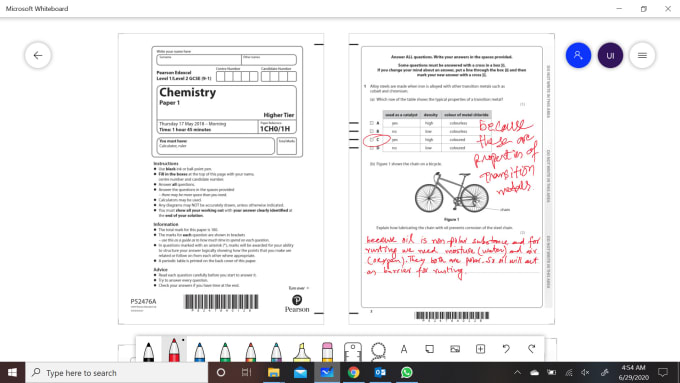Show hidden system tray icons

[x=517, y=373]
